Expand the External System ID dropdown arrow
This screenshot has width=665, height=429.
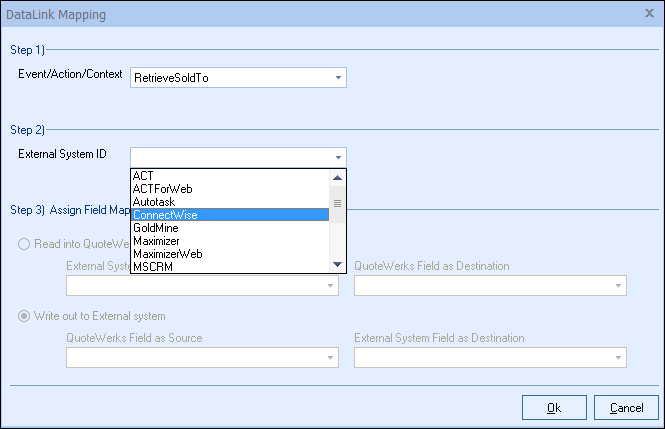pyautogui.click(x=338, y=157)
